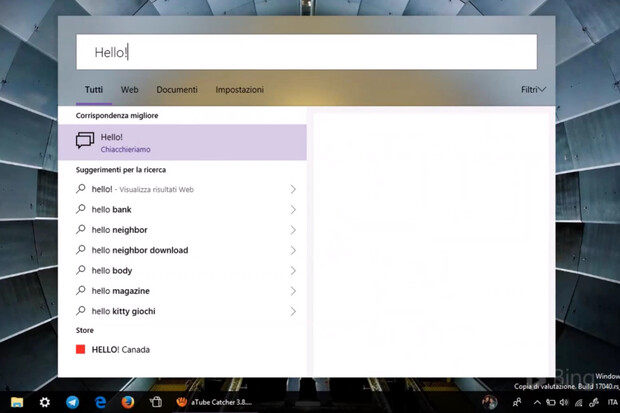Click the battery icon in system tray
This screenshot has width=620, height=413.
point(550,403)
